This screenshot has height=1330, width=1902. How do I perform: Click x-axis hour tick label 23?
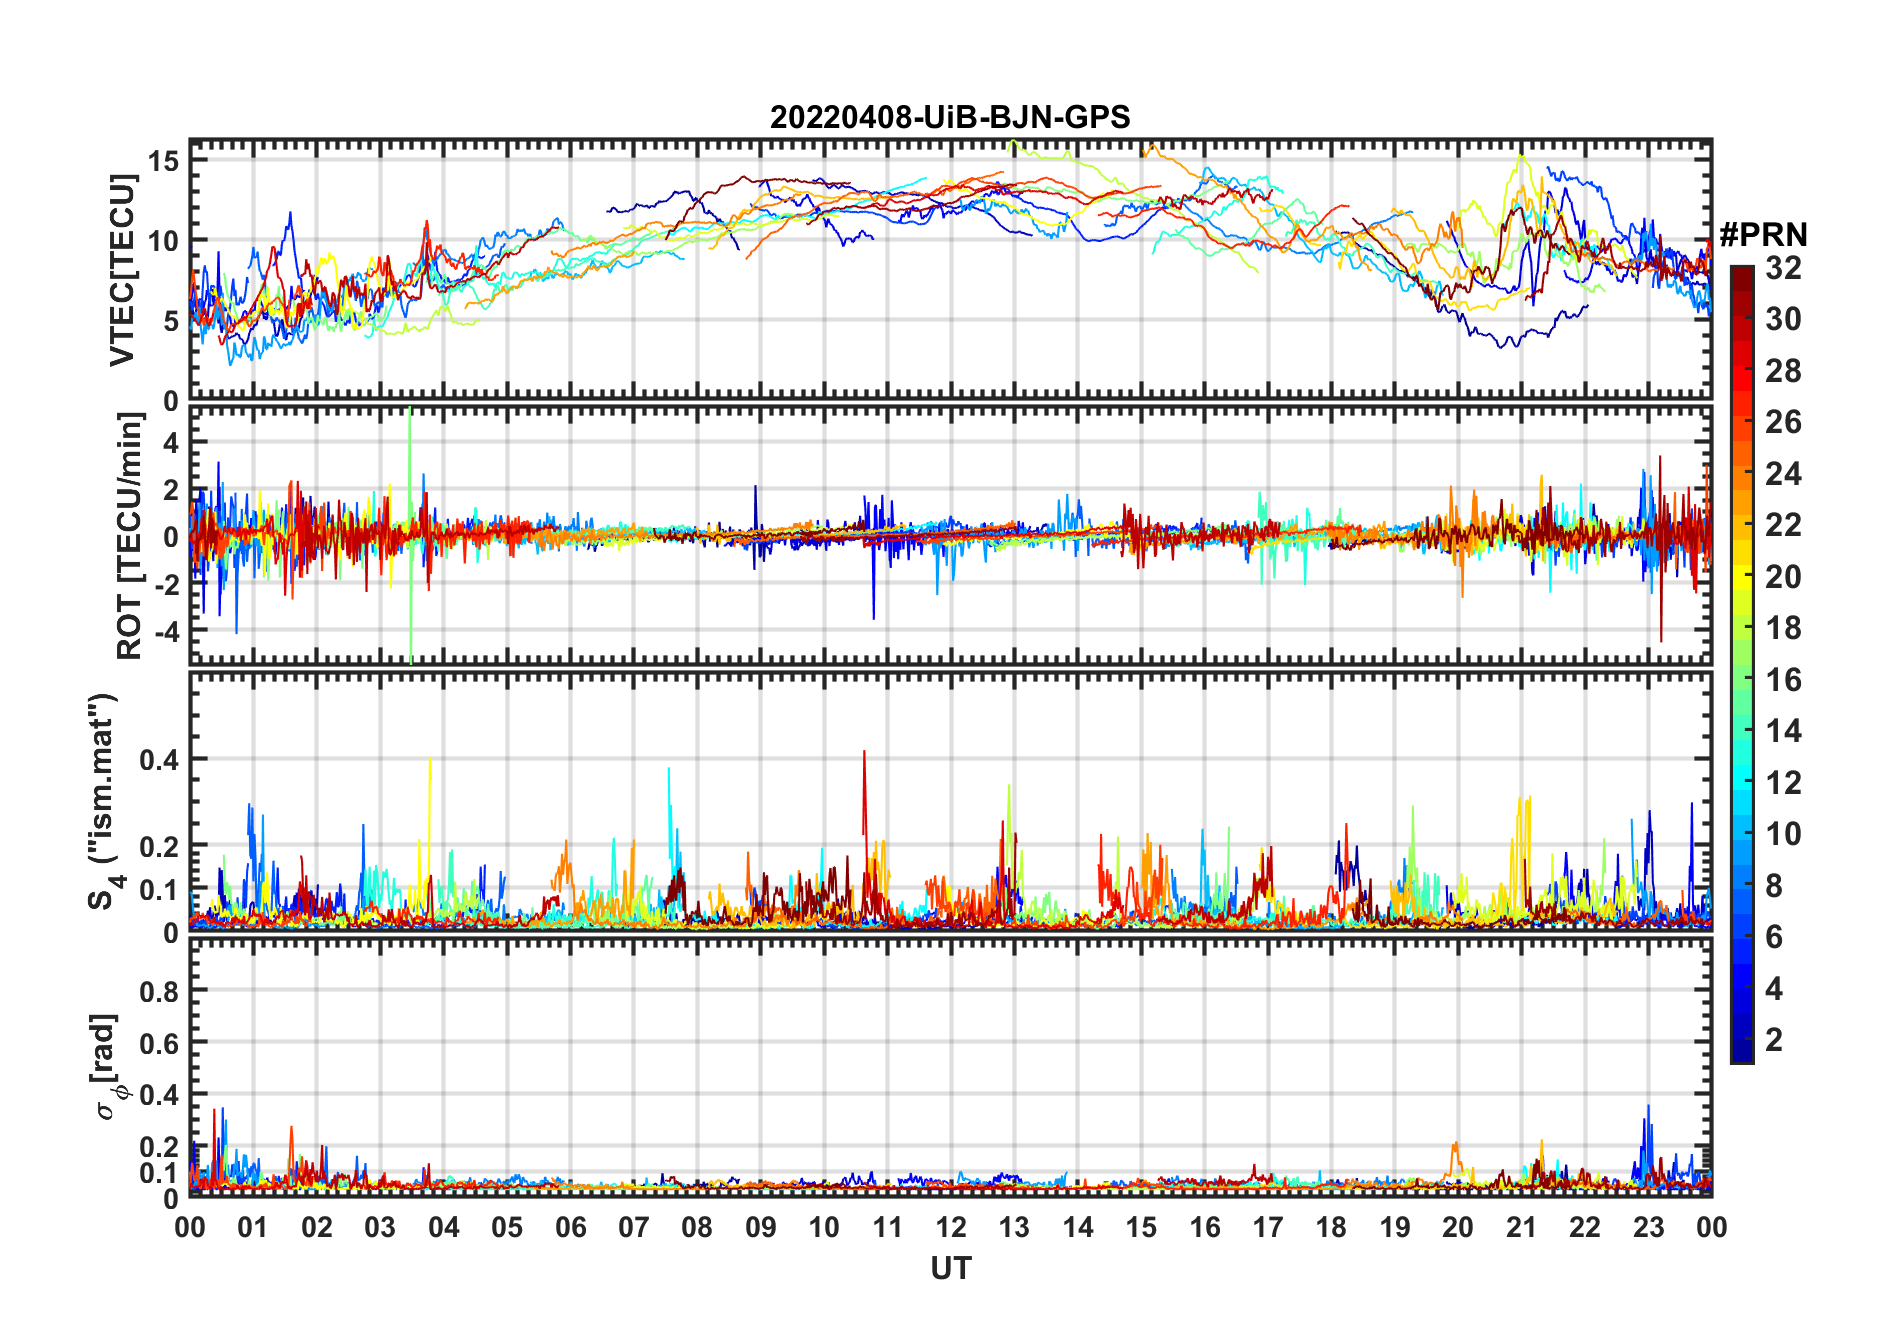click(1649, 1227)
